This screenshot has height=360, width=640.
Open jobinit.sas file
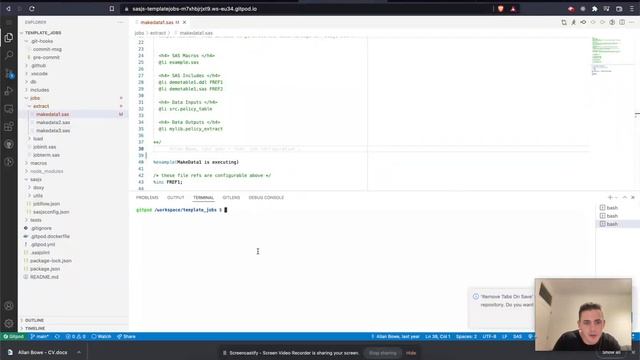[44, 147]
